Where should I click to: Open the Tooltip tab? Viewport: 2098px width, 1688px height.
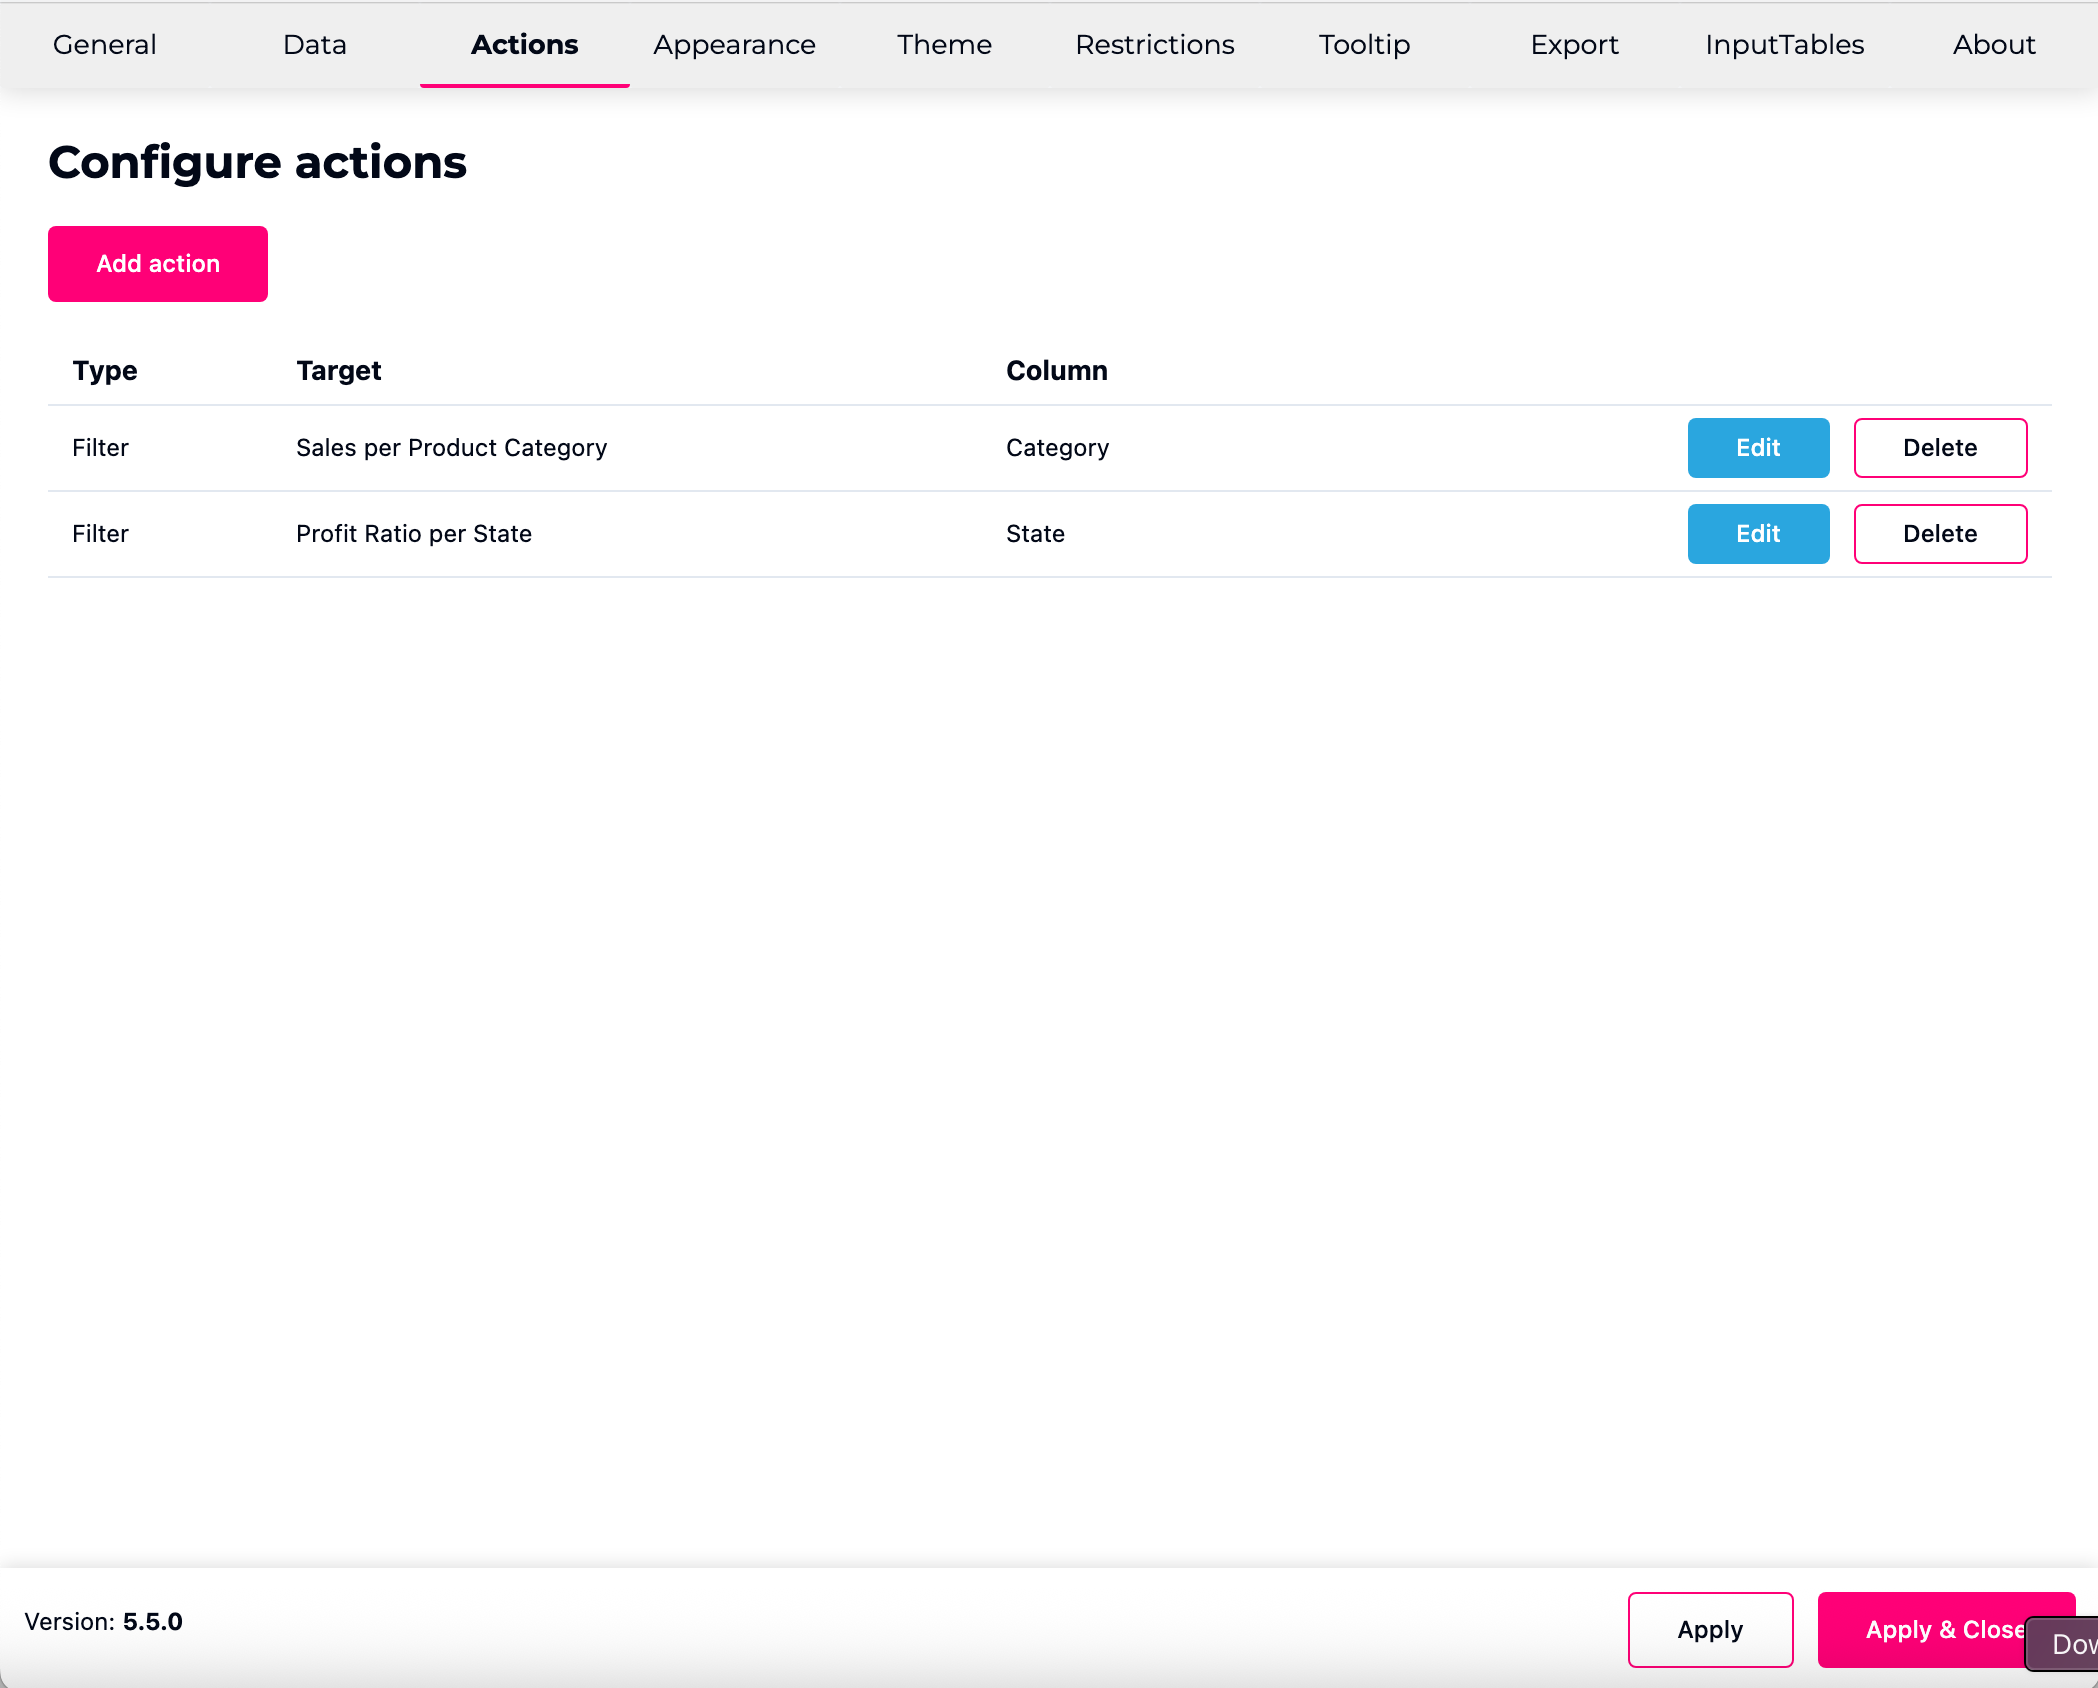[x=1364, y=45]
